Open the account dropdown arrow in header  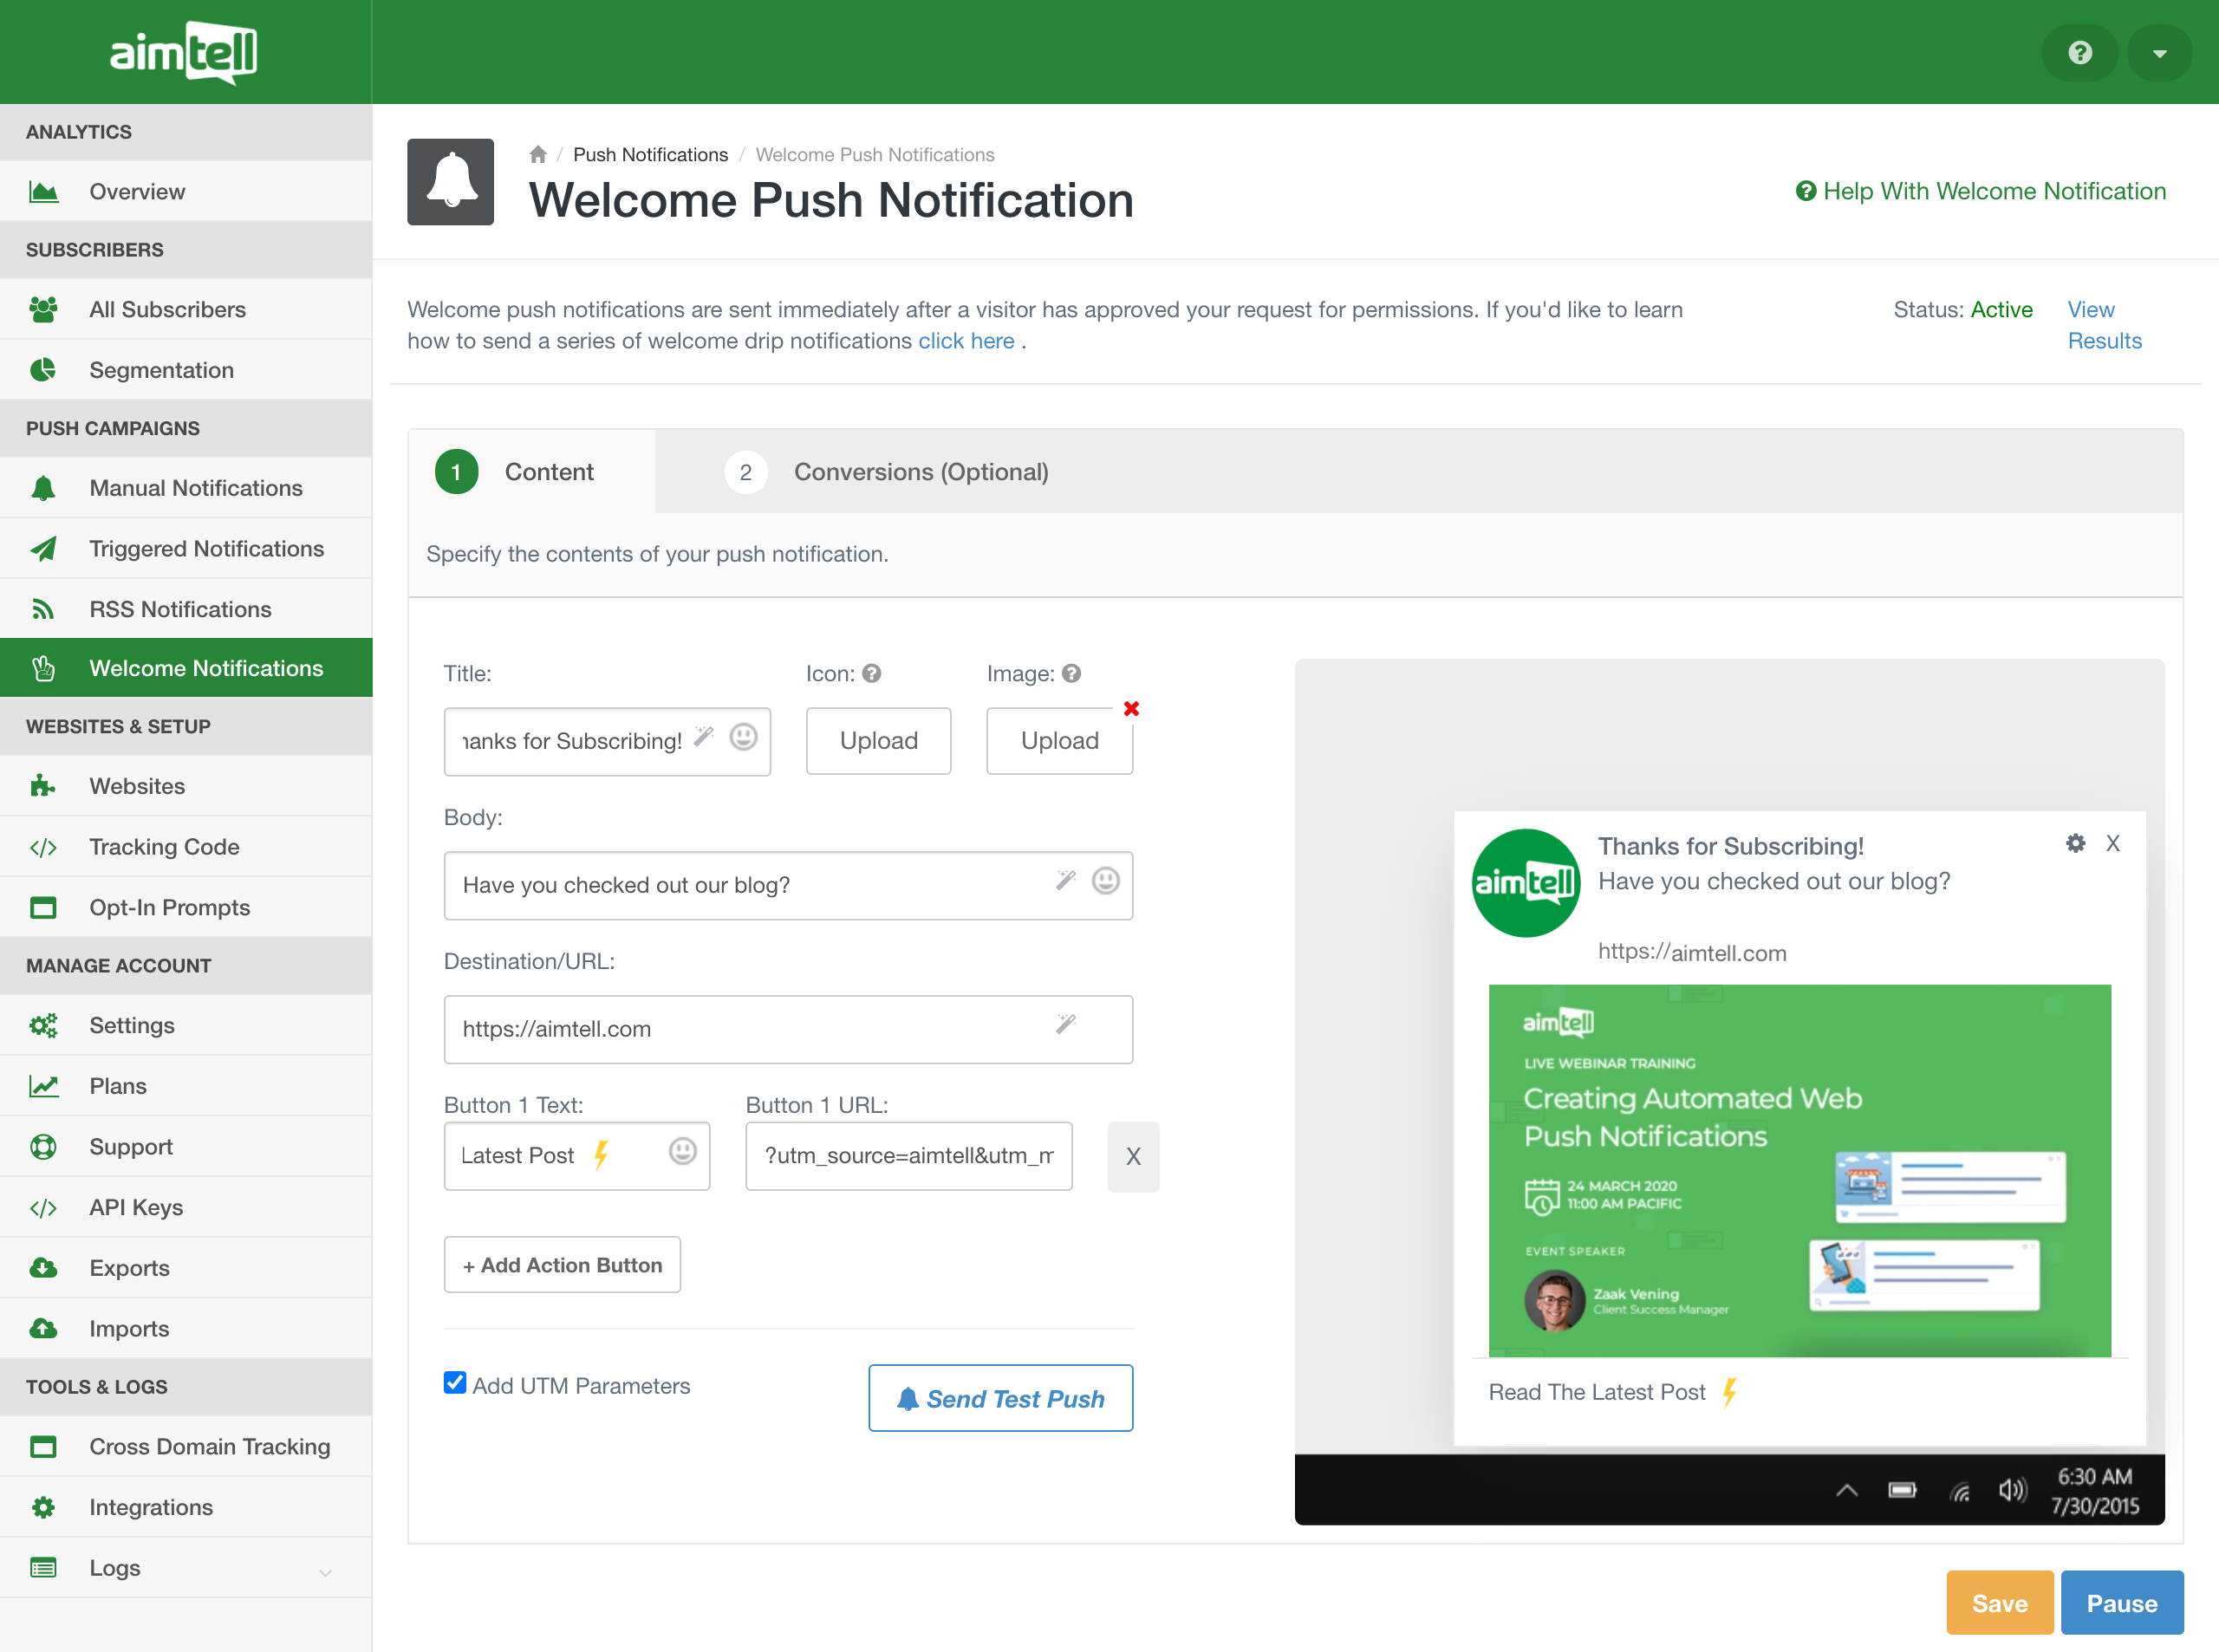[2159, 54]
